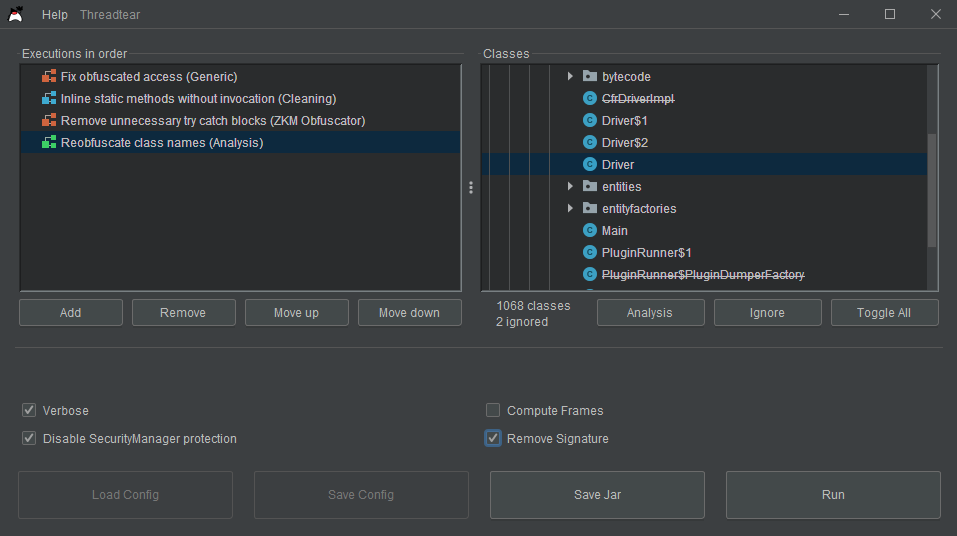Select Inline static methods without invocation row
This screenshot has height=536, width=957.
pos(240,98)
